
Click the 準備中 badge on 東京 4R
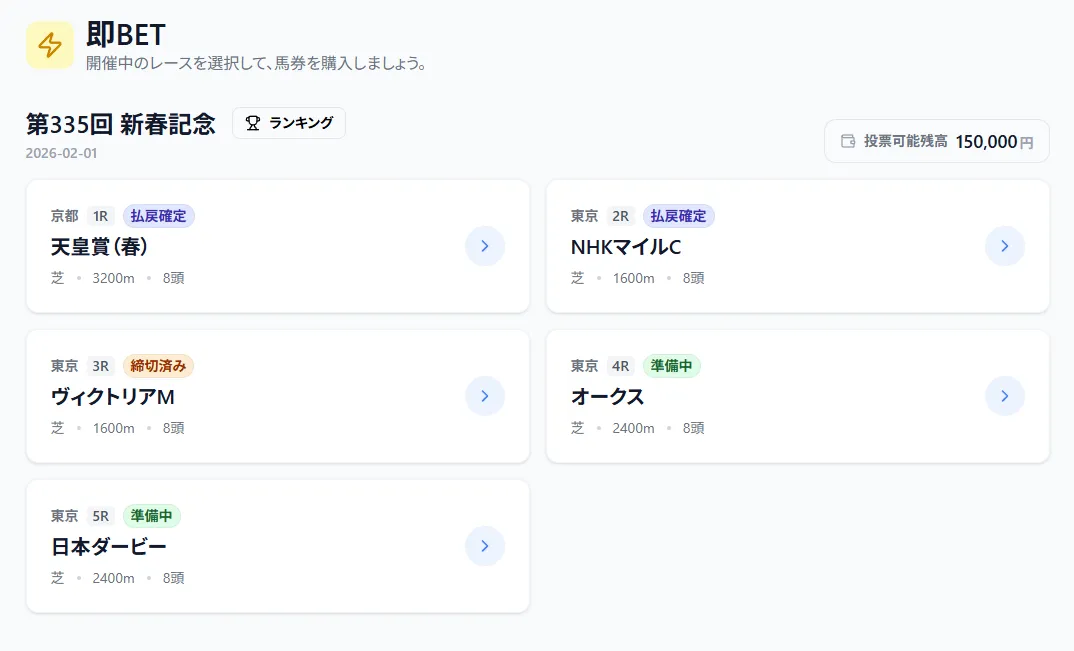(671, 365)
